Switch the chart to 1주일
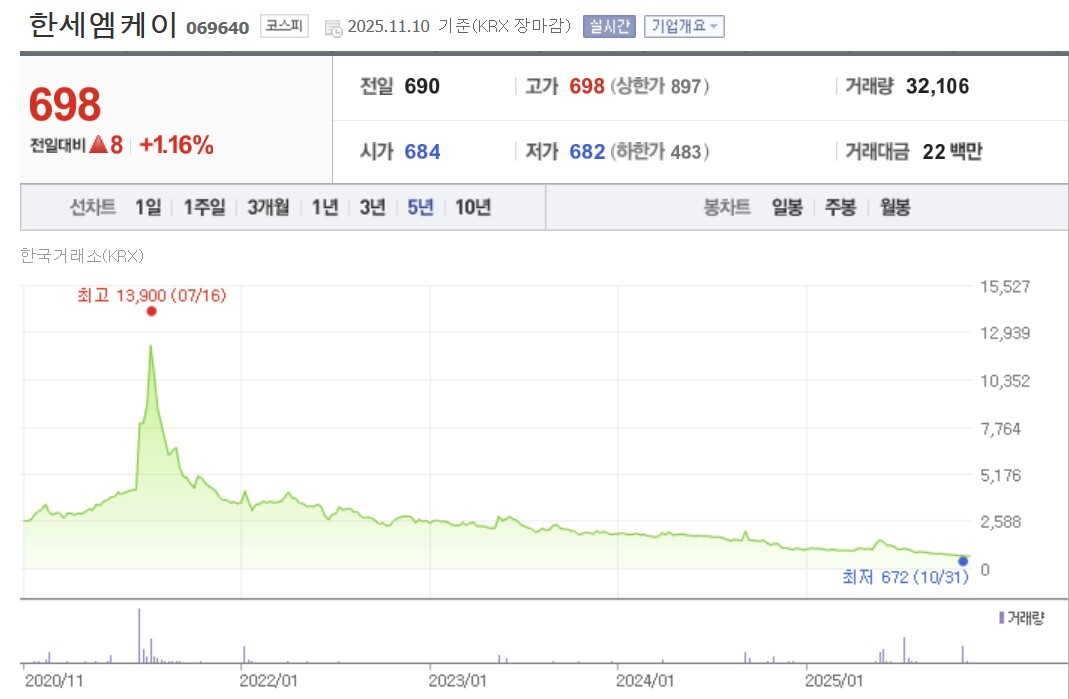 pyautogui.click(x=204, y=208)
